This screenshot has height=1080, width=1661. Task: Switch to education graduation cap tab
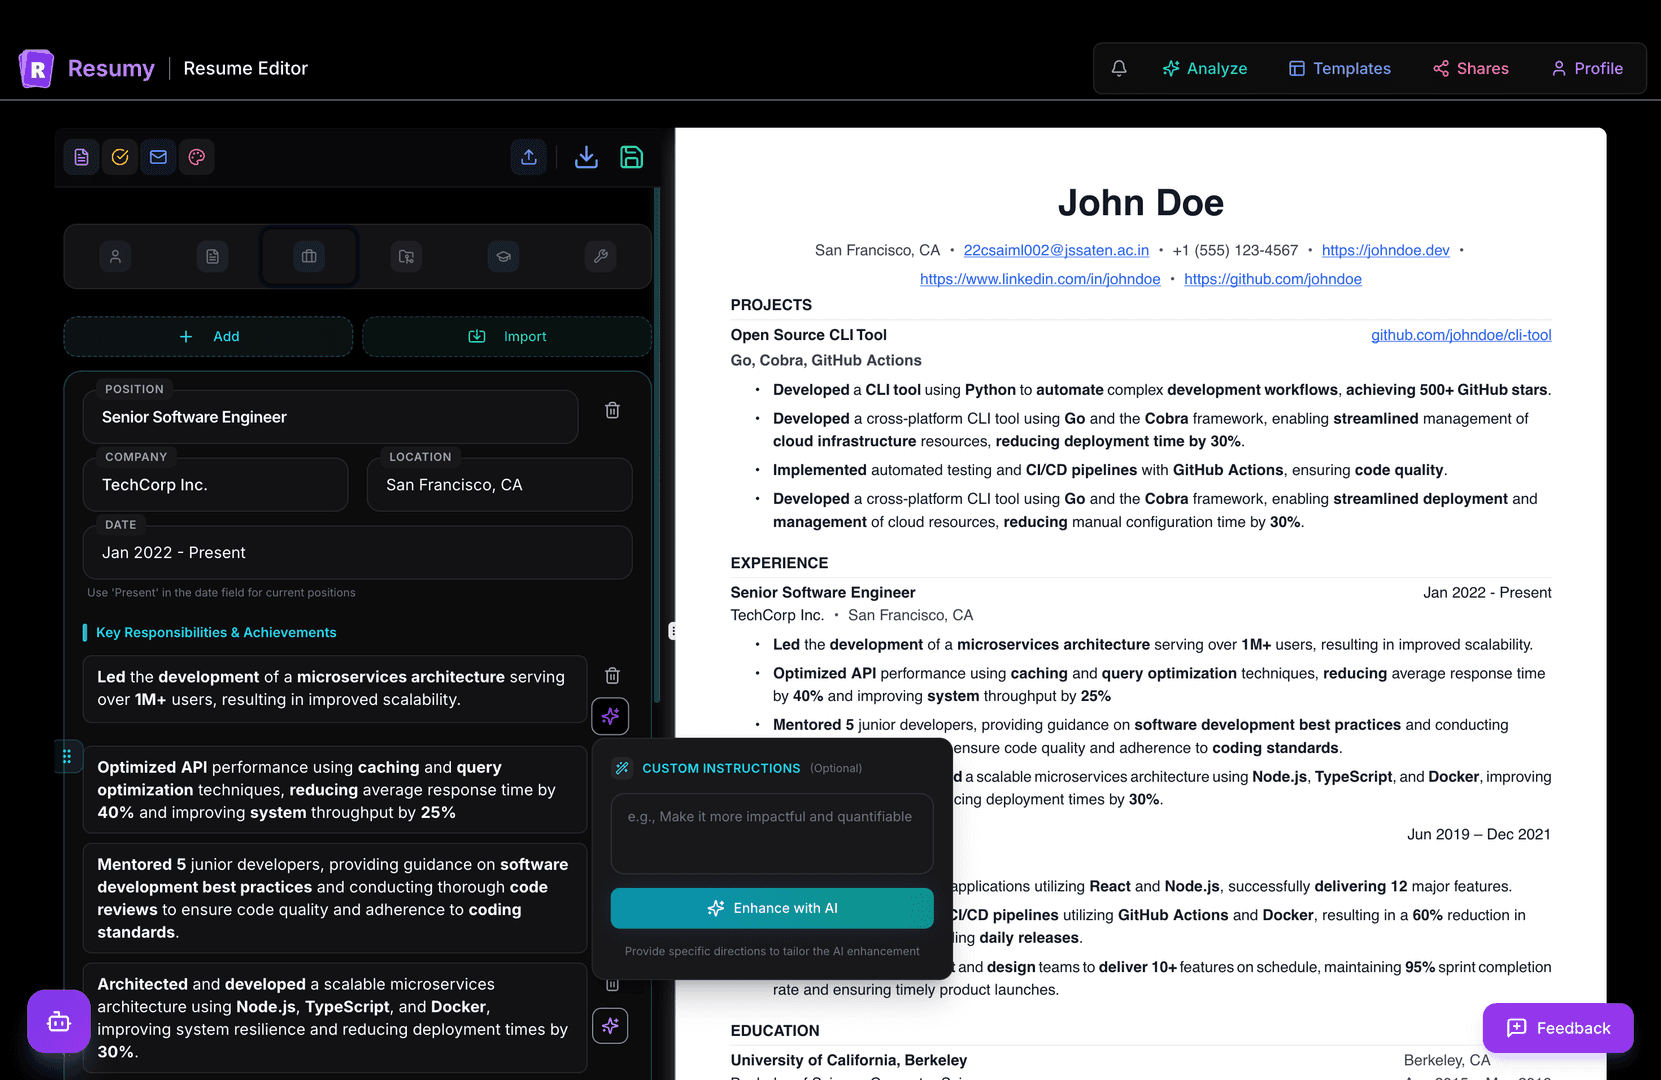[x=503, y=257]
